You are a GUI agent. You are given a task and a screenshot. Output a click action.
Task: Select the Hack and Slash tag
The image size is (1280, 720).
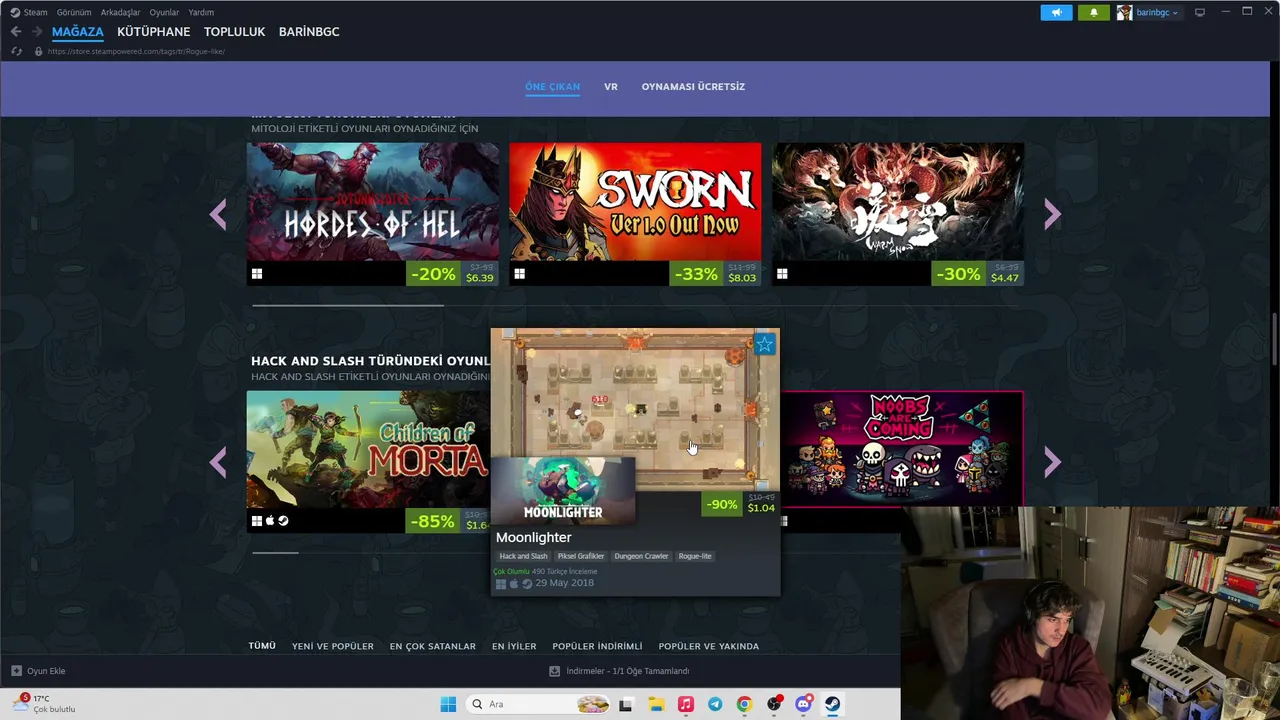pyautogui.click(x=524, y=556)
